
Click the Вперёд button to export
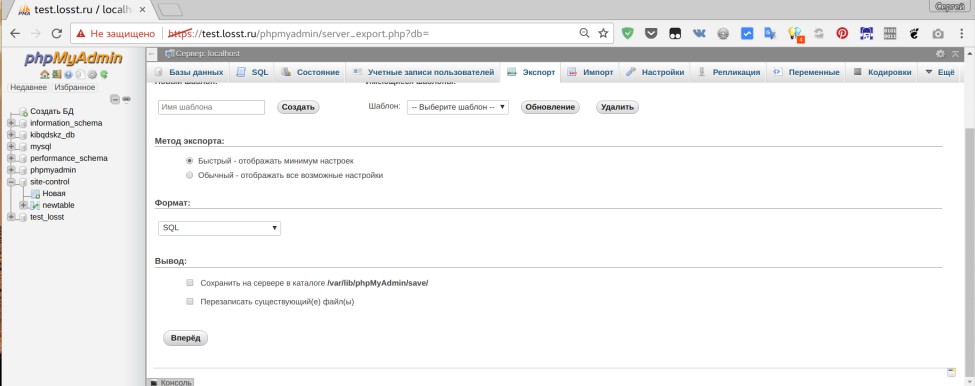185,338
